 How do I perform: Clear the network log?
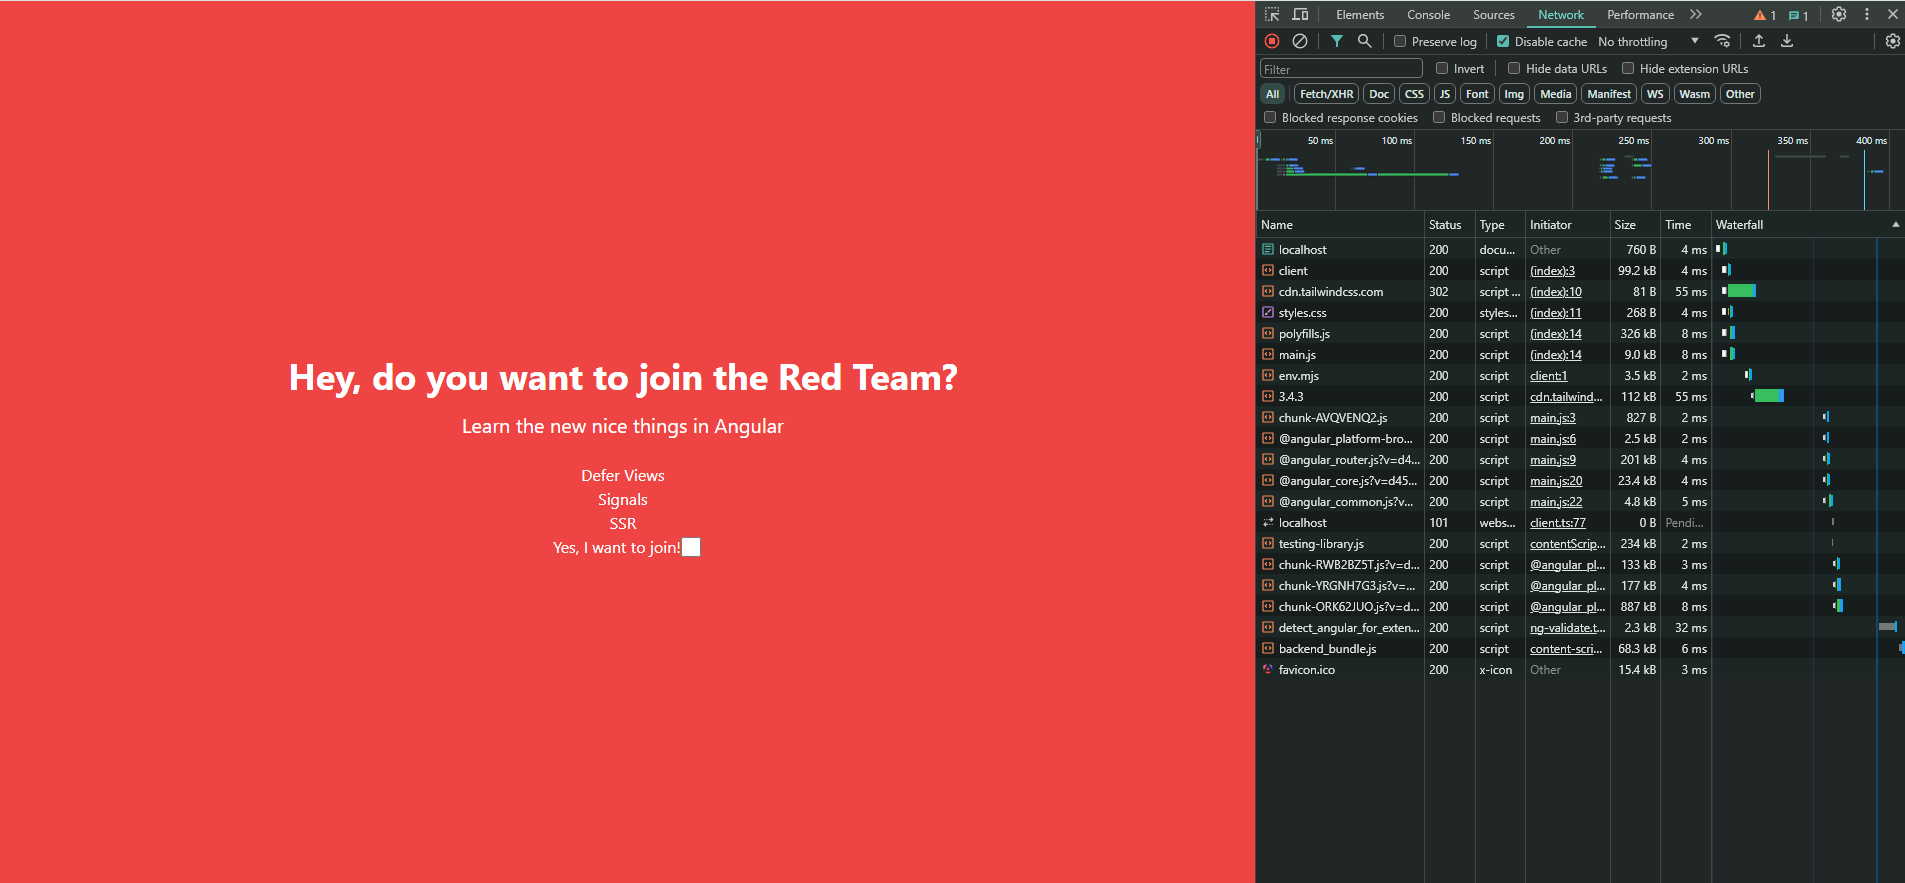coord(1300,41)
